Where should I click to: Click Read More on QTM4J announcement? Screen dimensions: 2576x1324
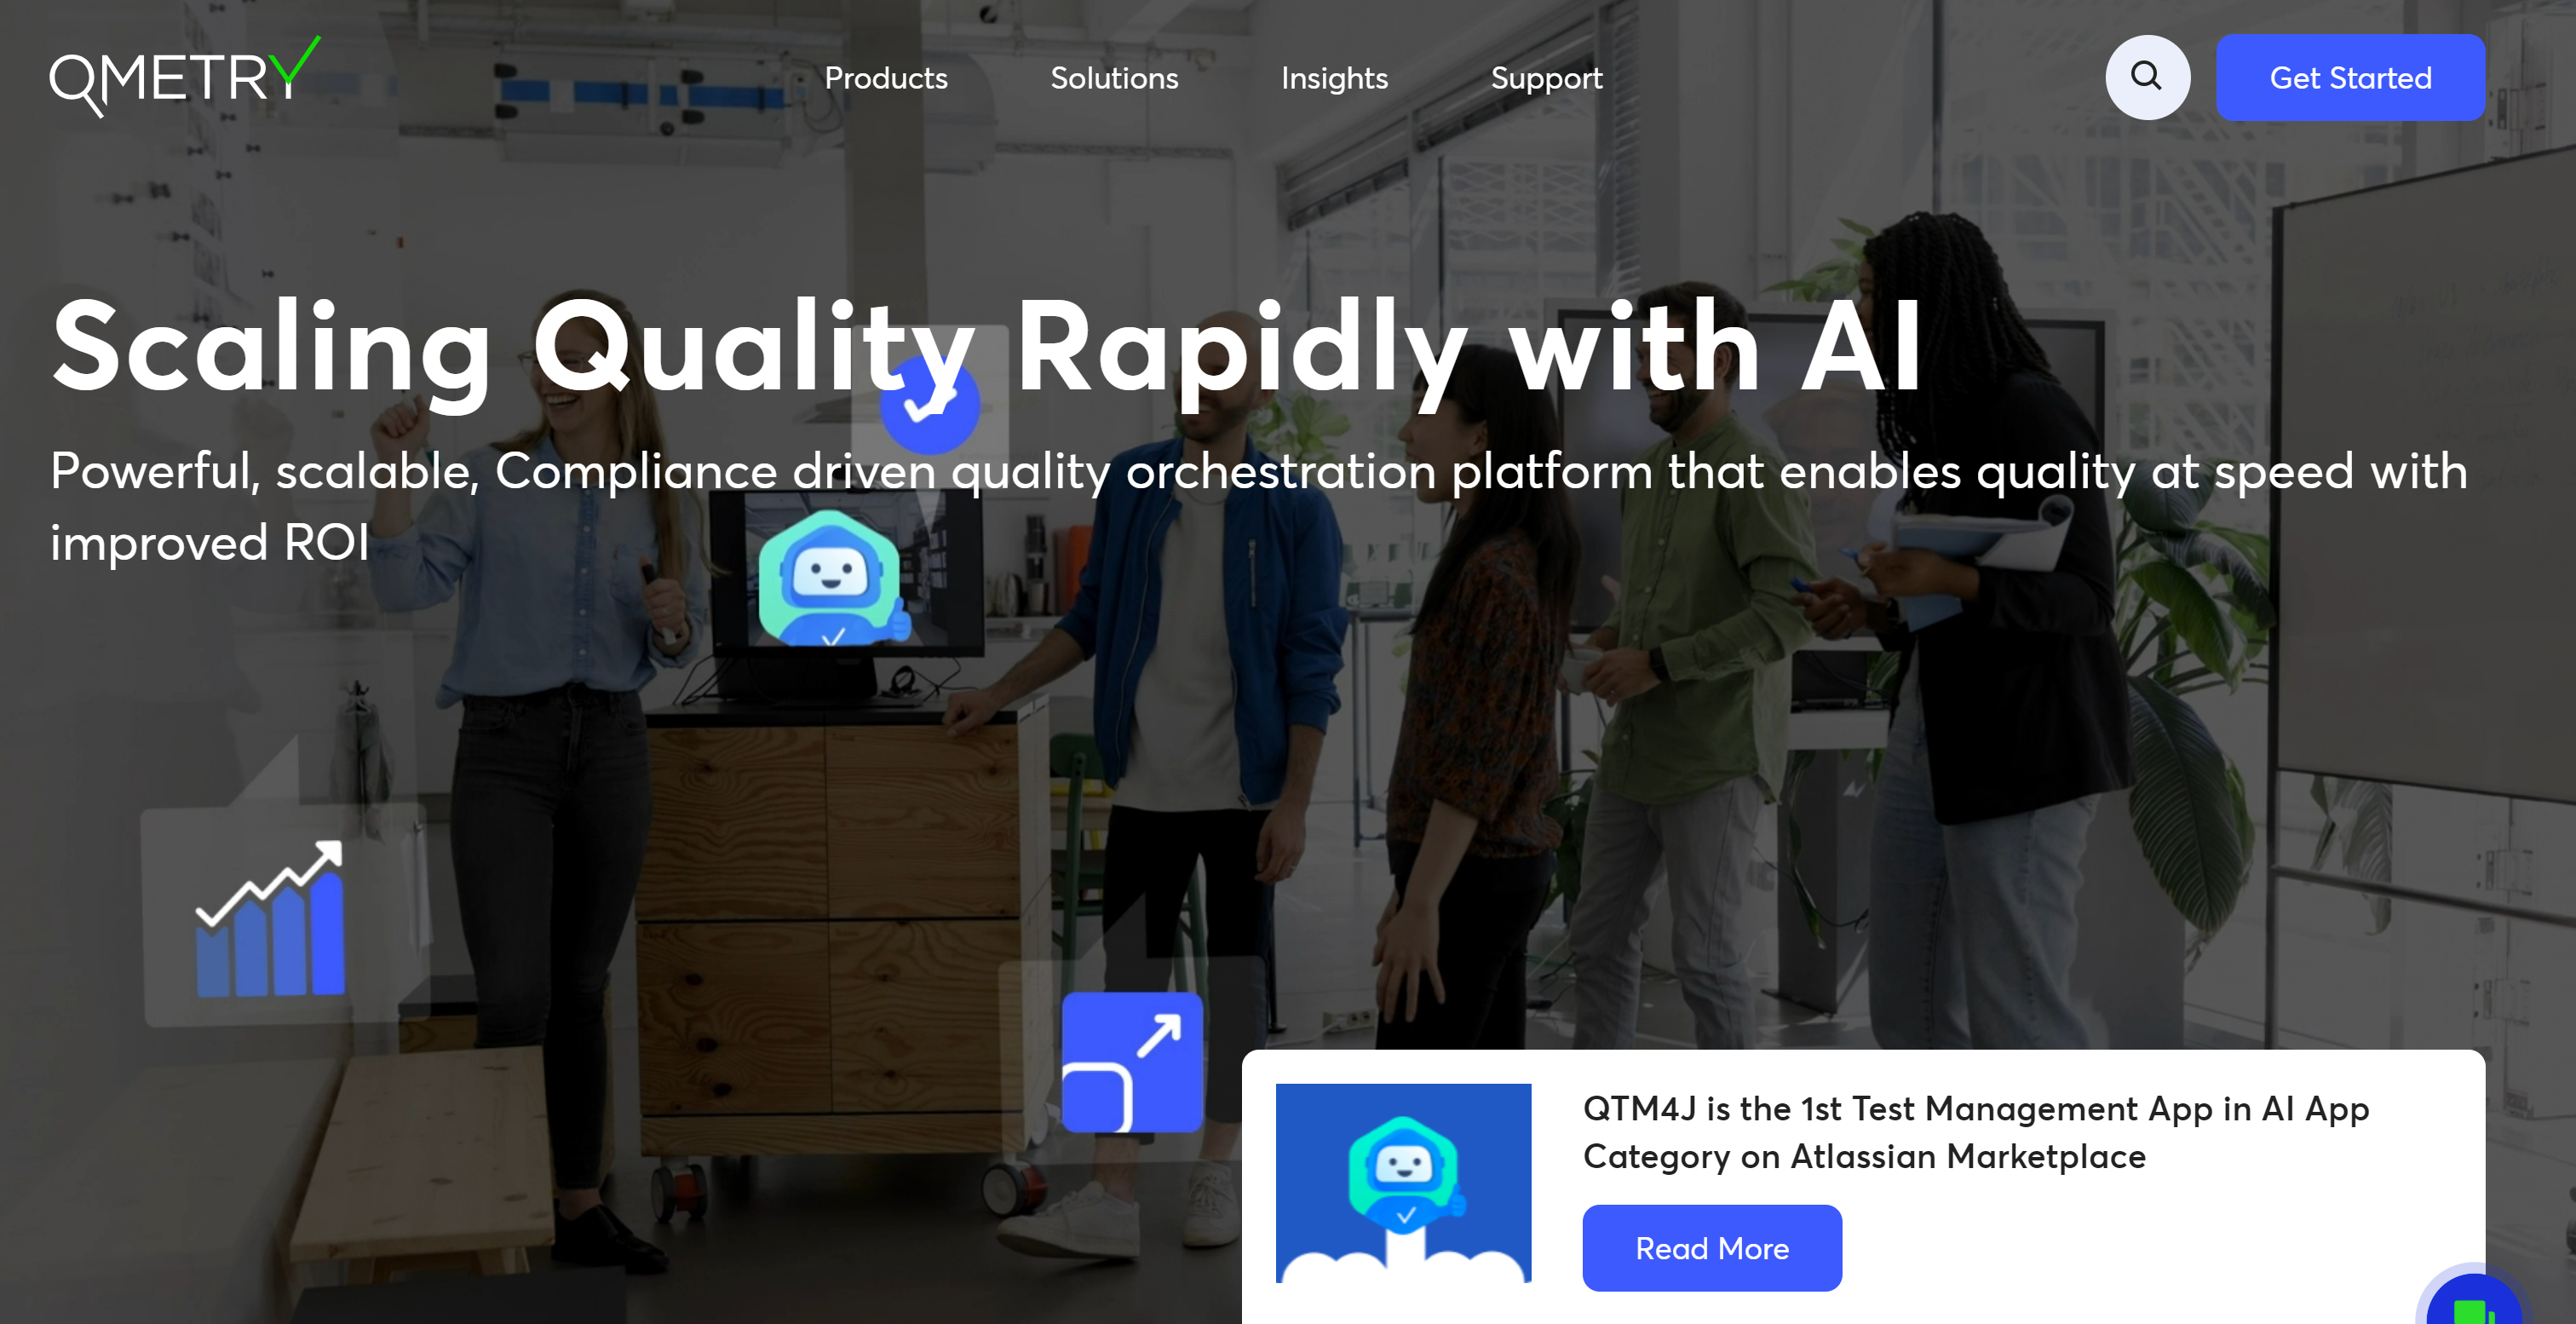(x=1711, y=1248)
